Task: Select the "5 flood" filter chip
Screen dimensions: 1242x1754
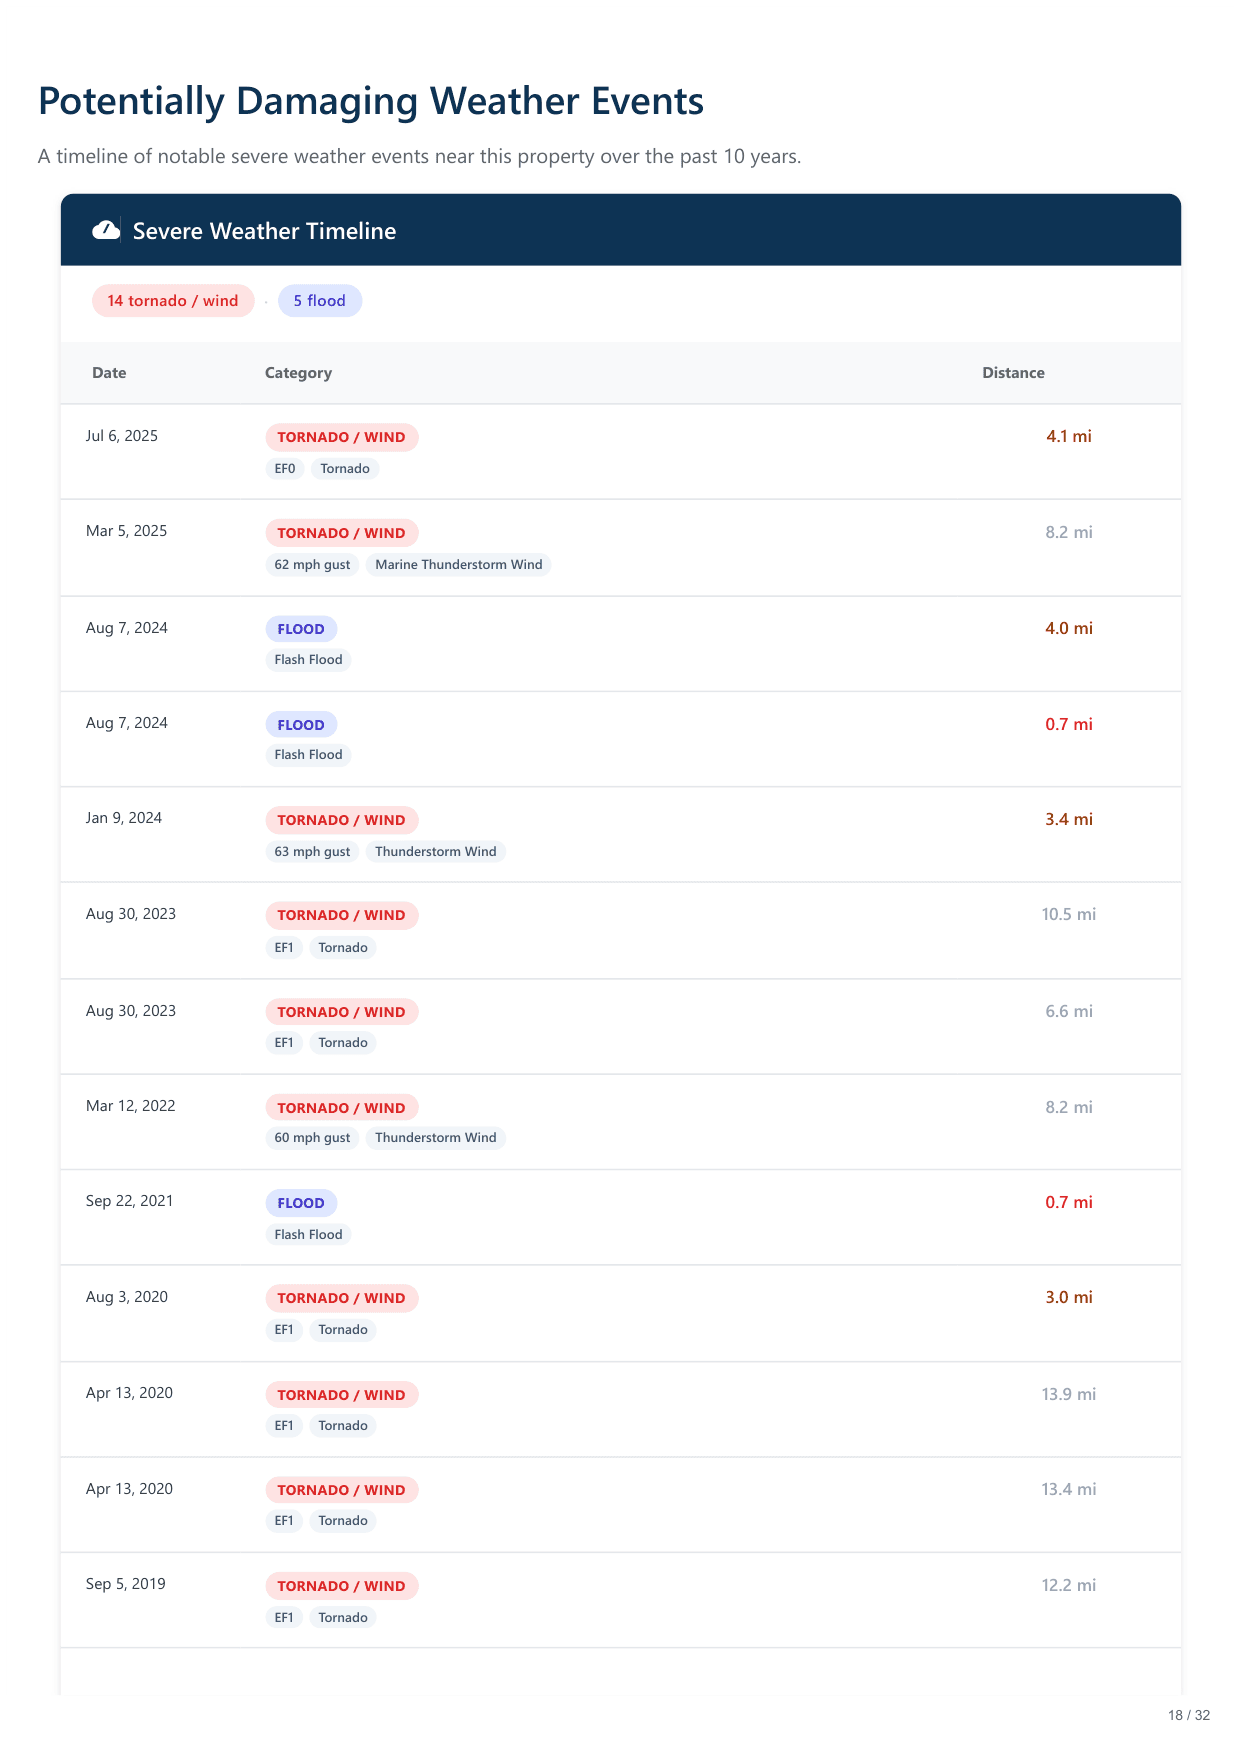Action: pyautogui.click(x=319, y=301)
